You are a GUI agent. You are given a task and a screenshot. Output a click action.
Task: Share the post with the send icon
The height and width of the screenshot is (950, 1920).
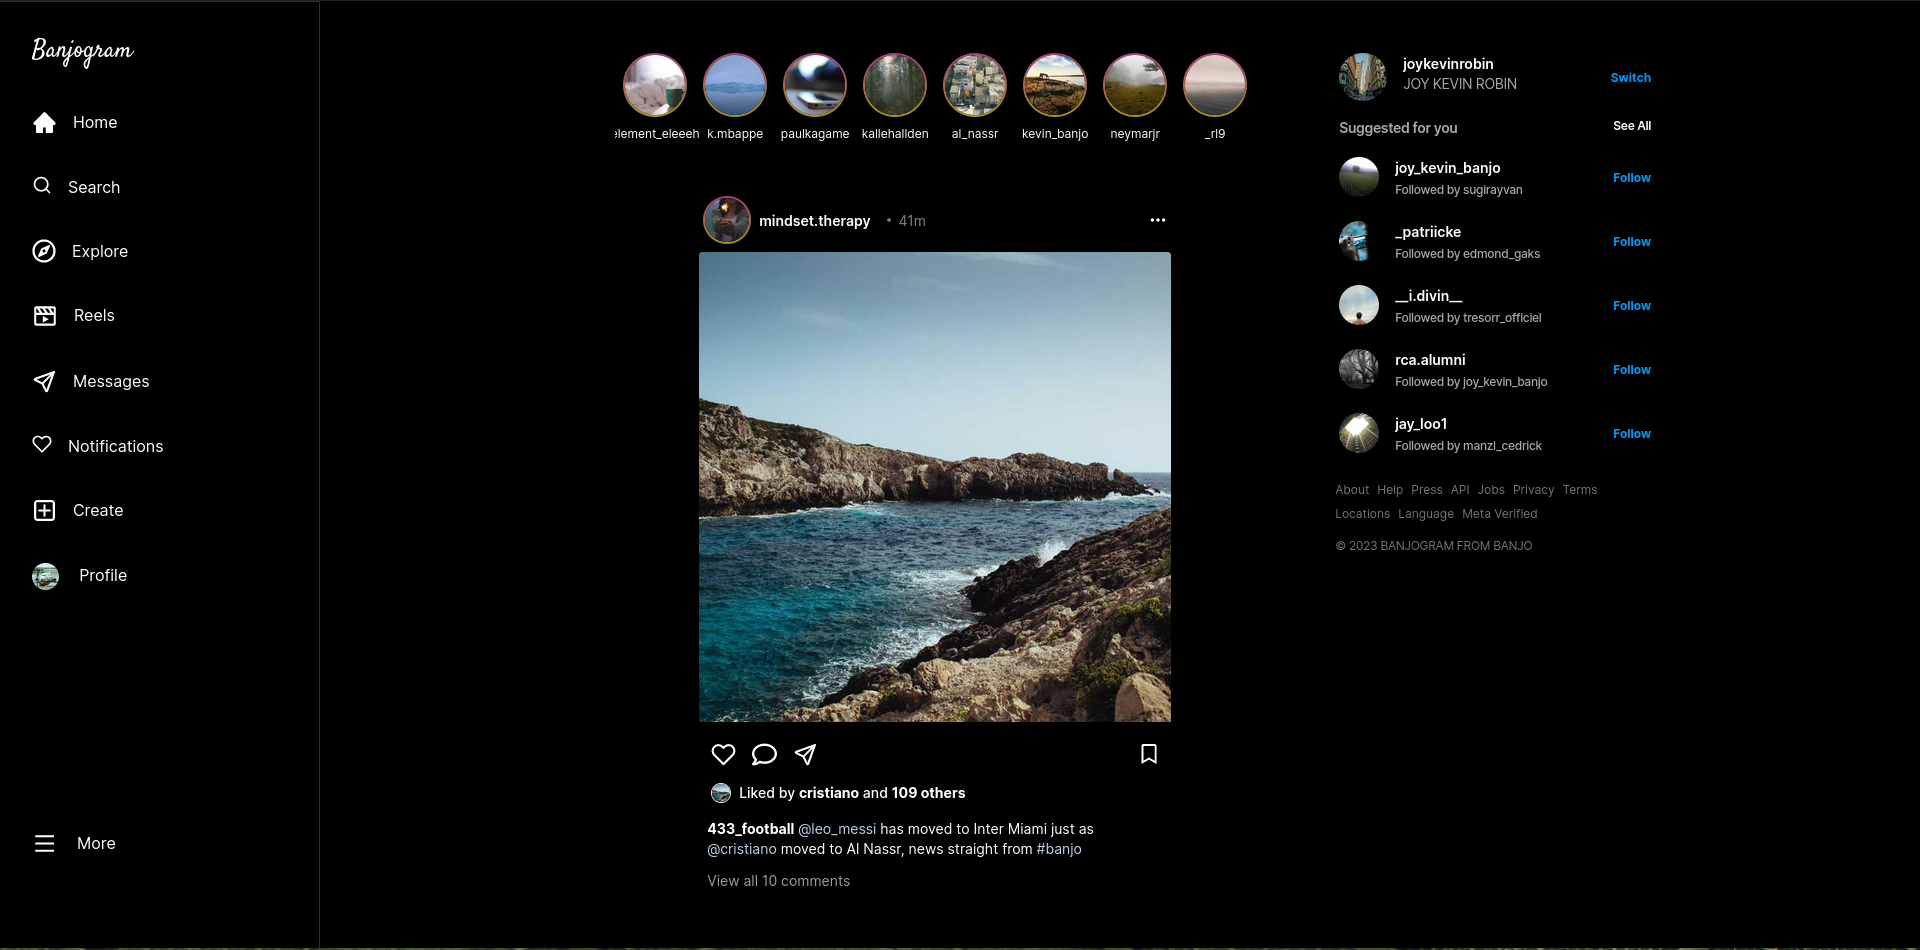pos(805,754)
